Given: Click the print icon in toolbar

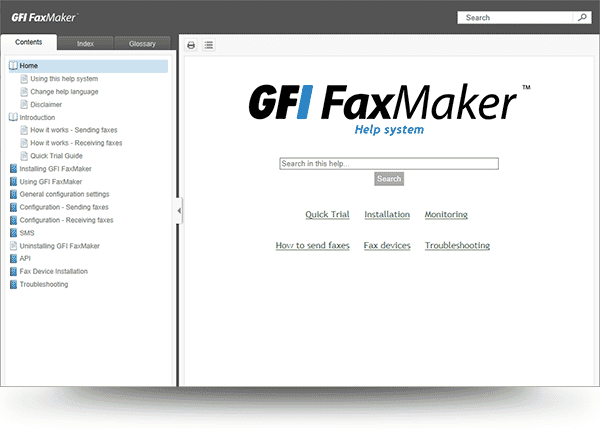Looking at the screenshot, I should click(191, 46).
